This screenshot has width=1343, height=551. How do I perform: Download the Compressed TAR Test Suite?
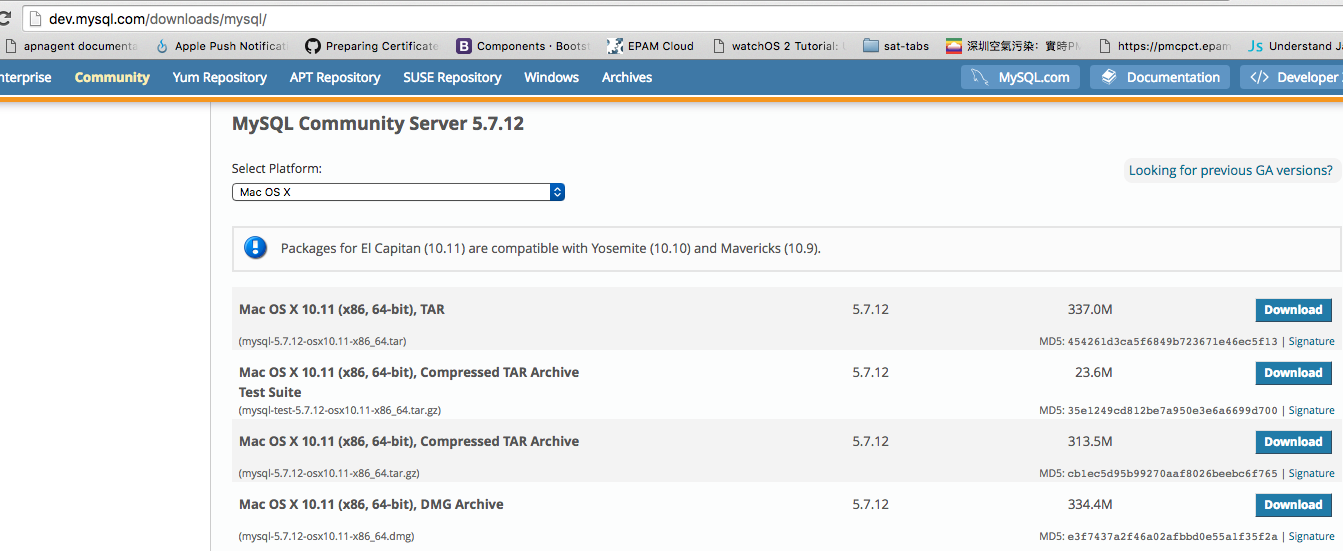point(1293,373)
